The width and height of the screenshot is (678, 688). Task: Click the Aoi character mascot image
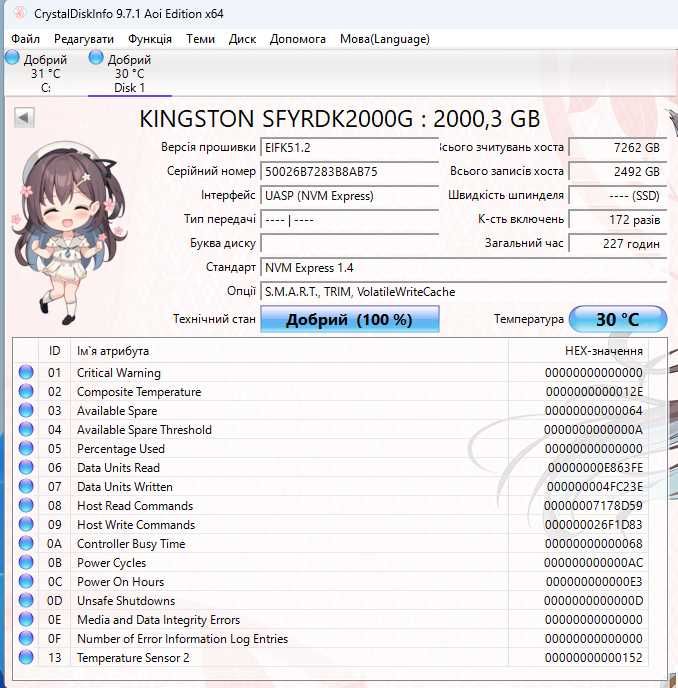(x=70, y=233)
